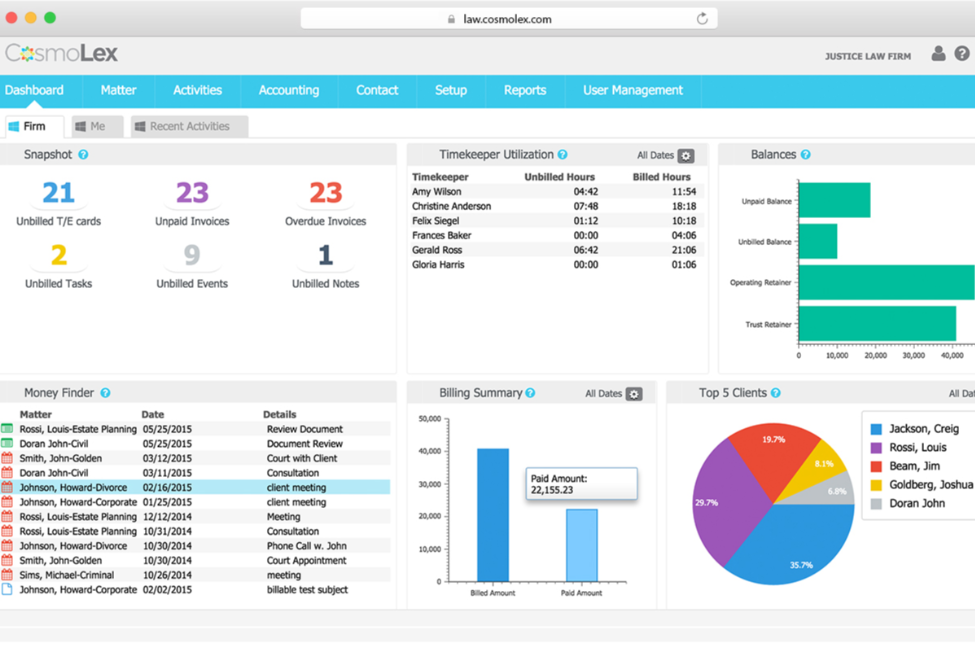
Task: Open the Activities menu
Action: [197, 90]
